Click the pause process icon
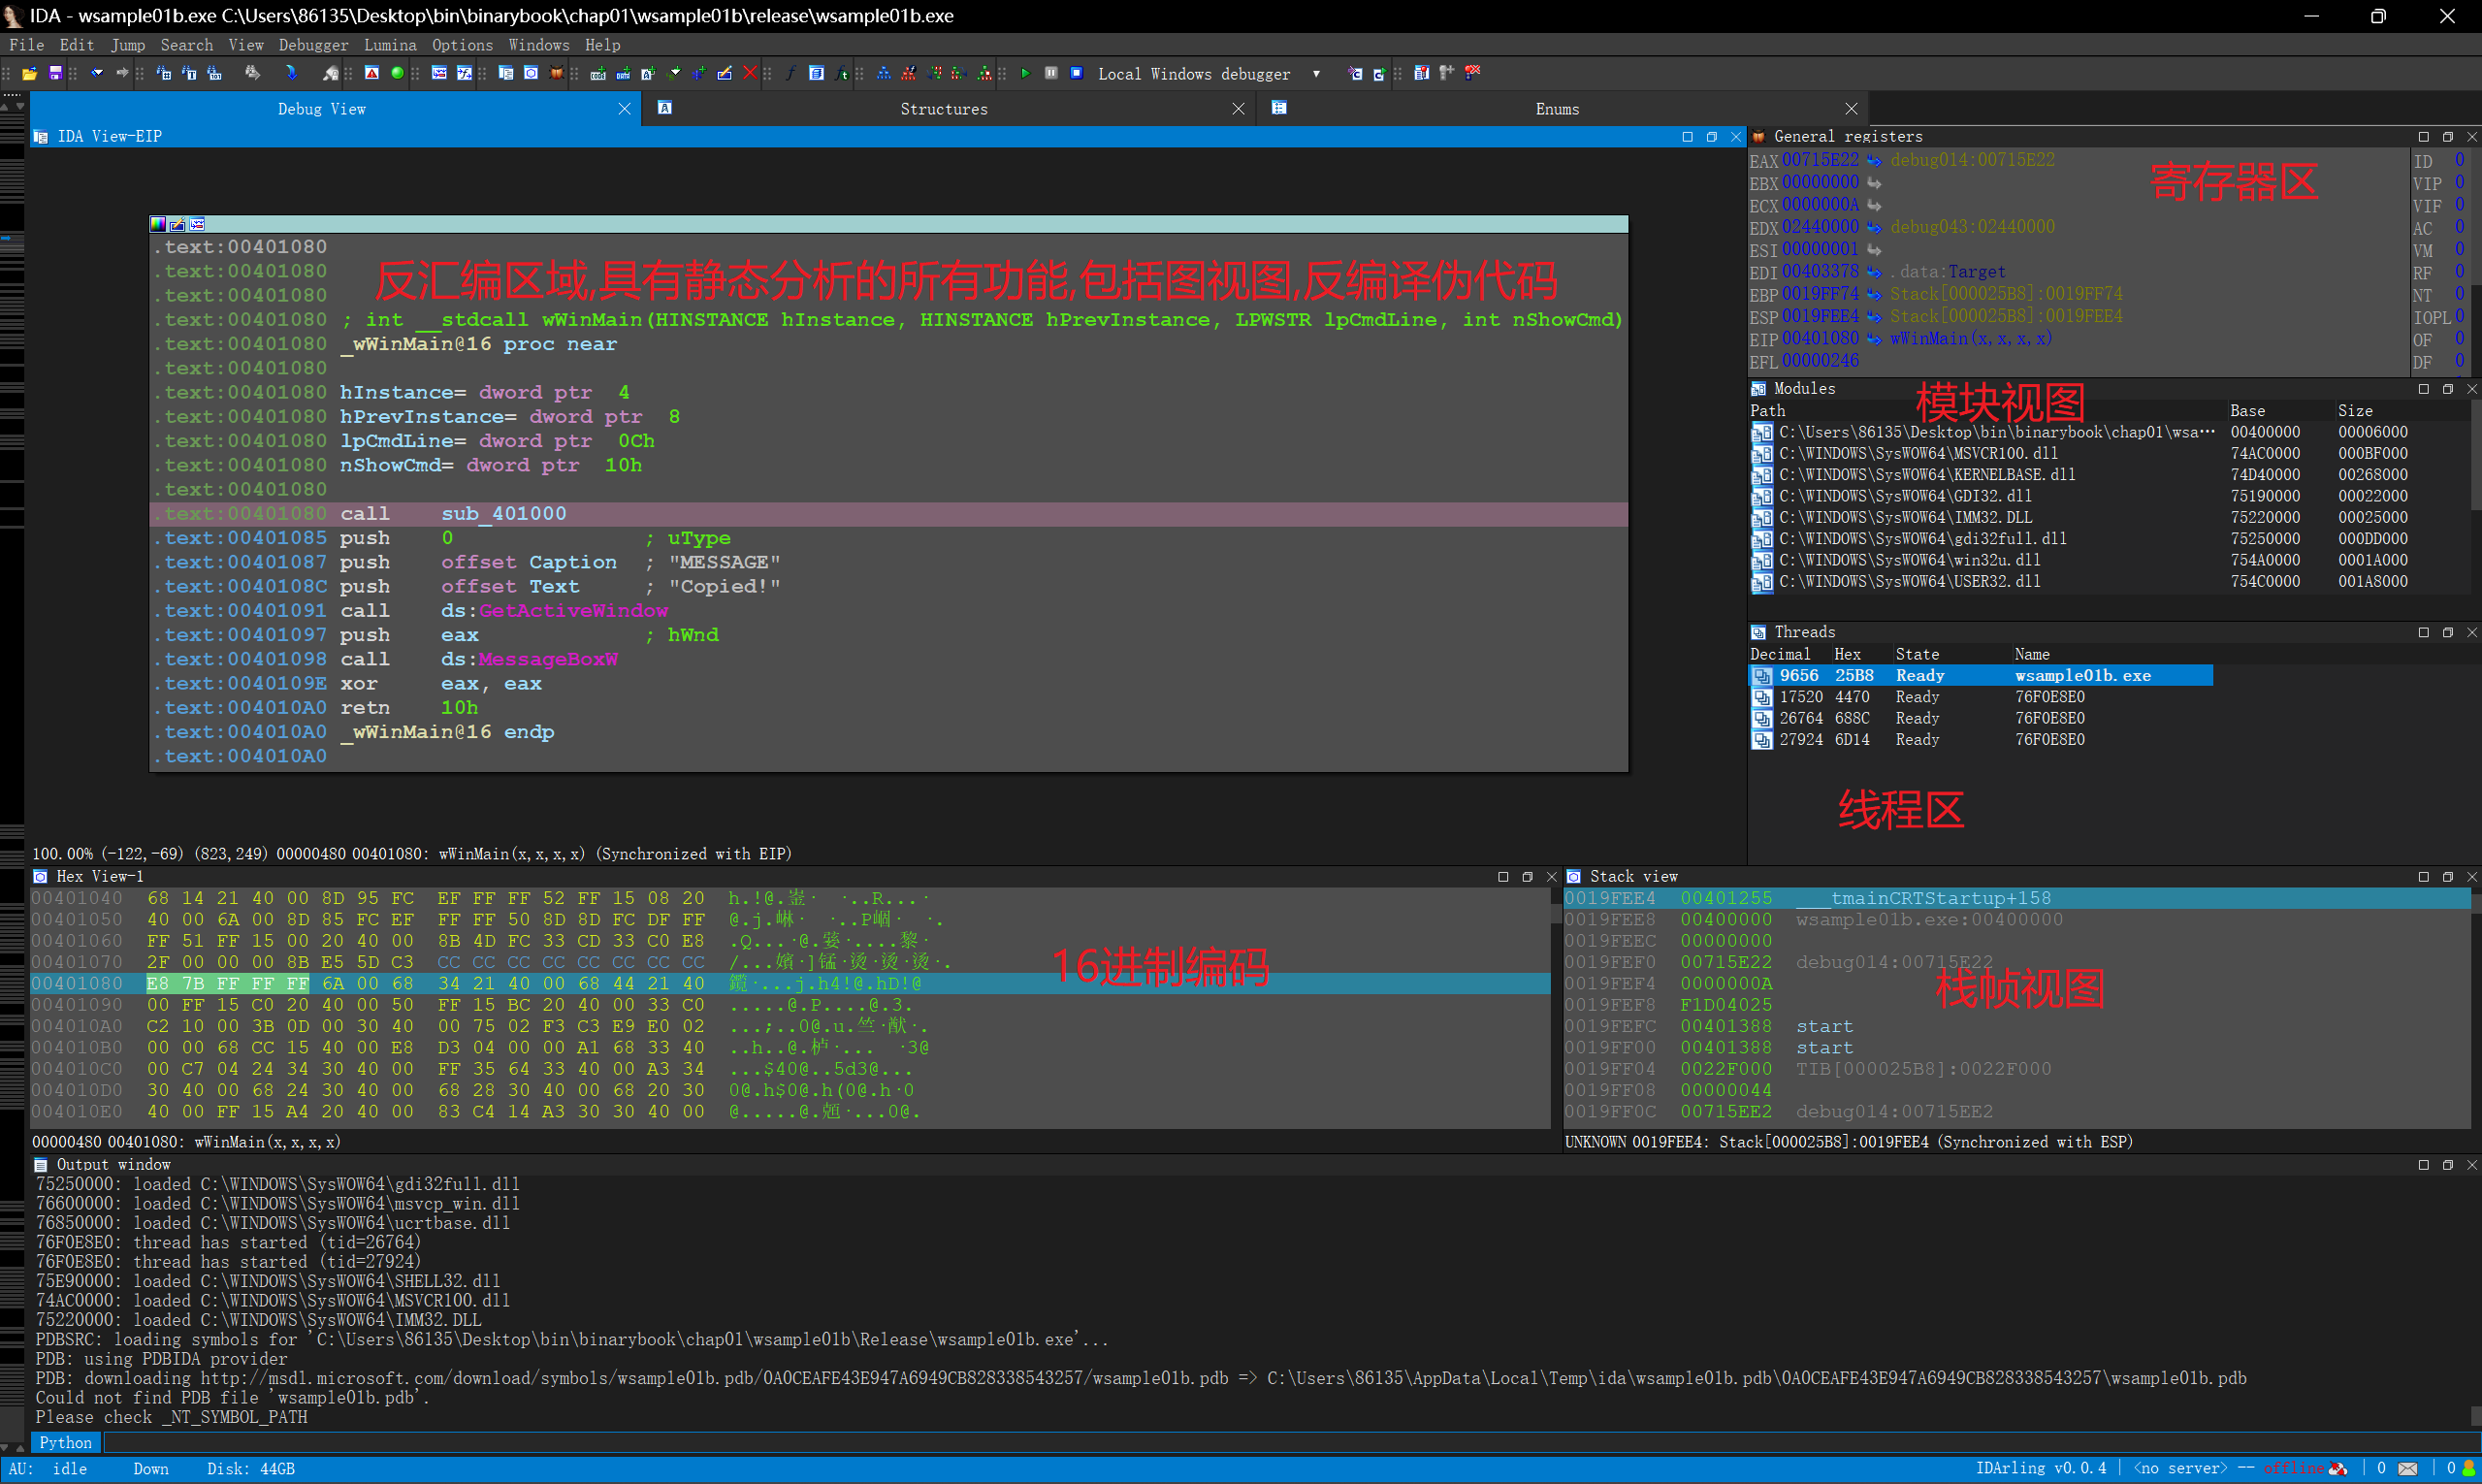Image resolution: width=2482 pixels, height=1484 pixels. (x=1051, y=73)
